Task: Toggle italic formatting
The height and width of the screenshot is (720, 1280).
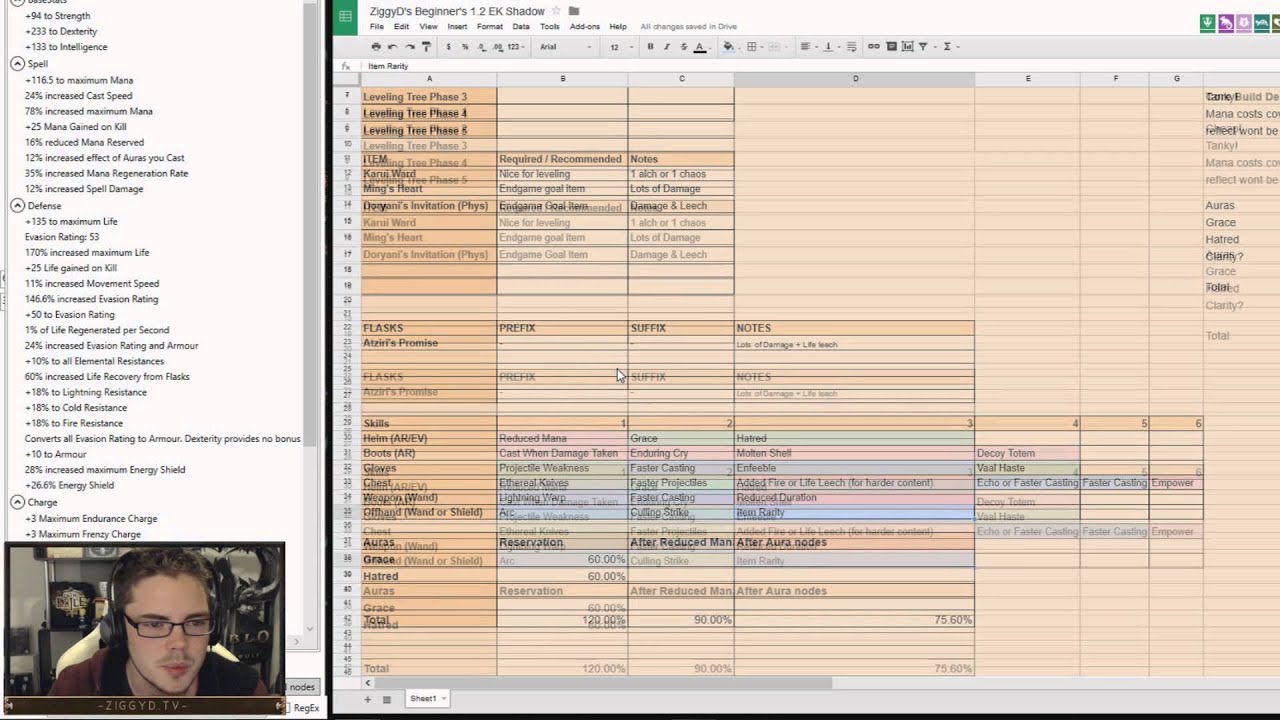Action: pos(666,47)
